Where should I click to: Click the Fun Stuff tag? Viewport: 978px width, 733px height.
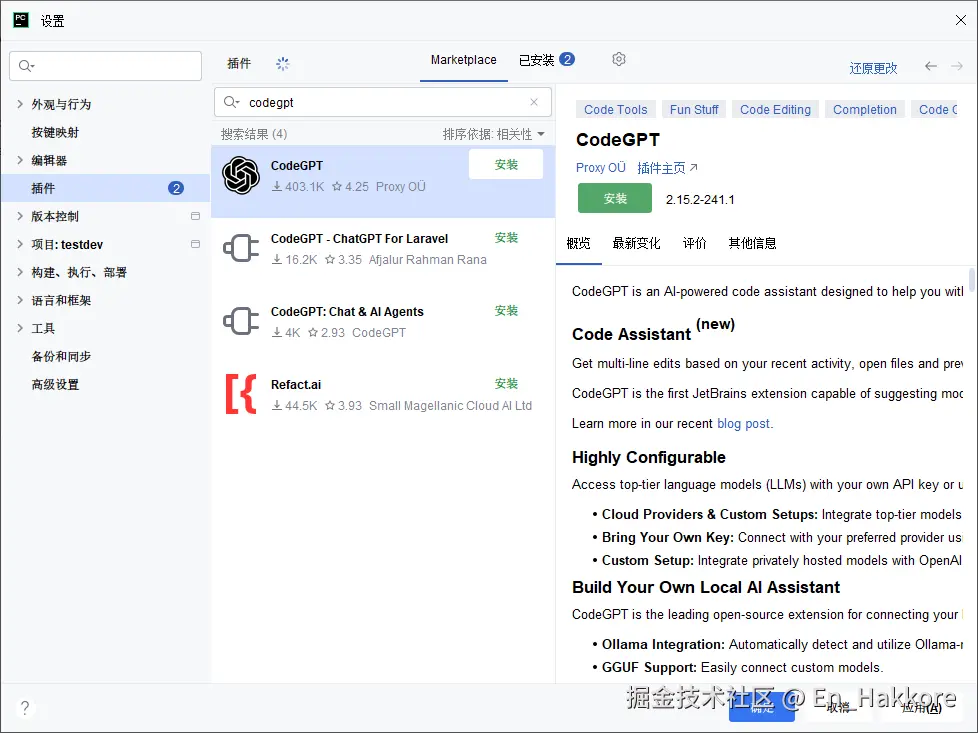pyautogui.click(x=694, y=110)
